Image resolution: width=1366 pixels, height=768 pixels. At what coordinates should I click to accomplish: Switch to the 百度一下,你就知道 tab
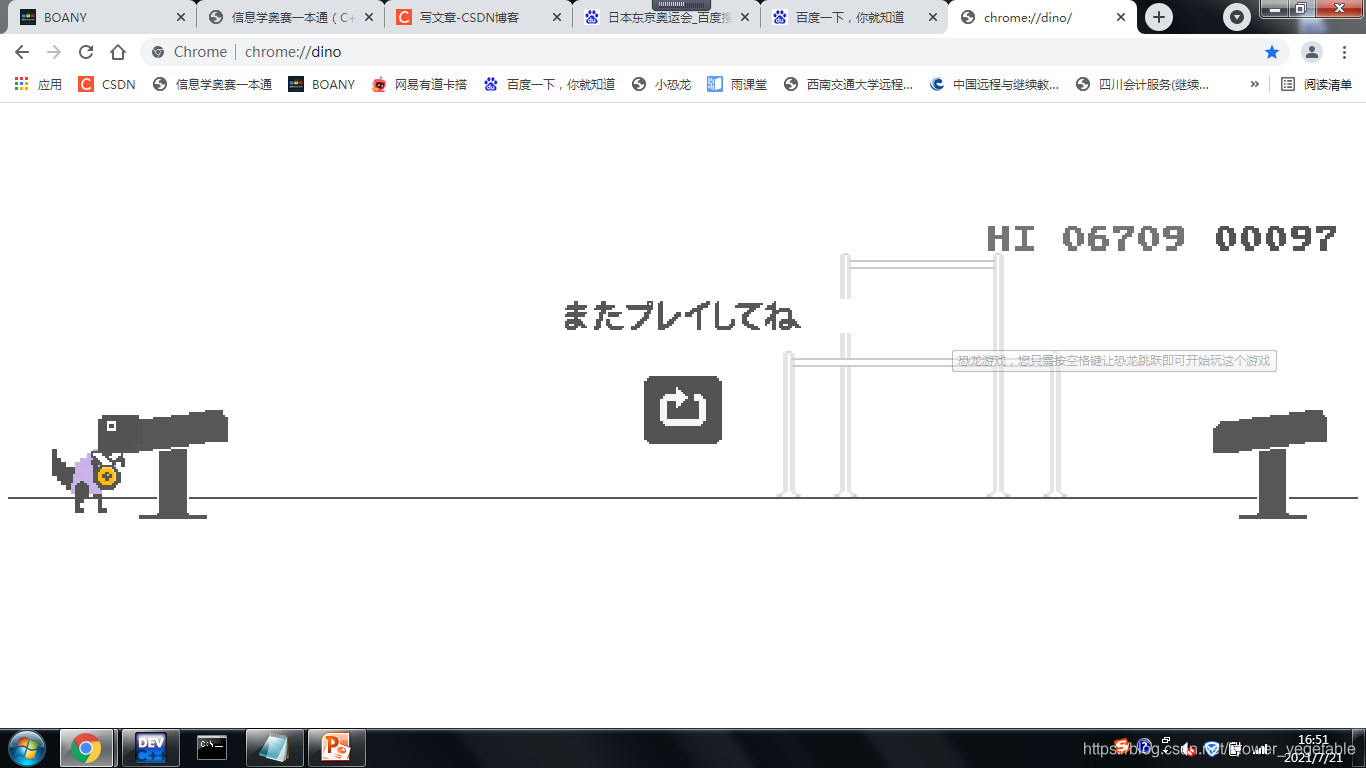854,17
